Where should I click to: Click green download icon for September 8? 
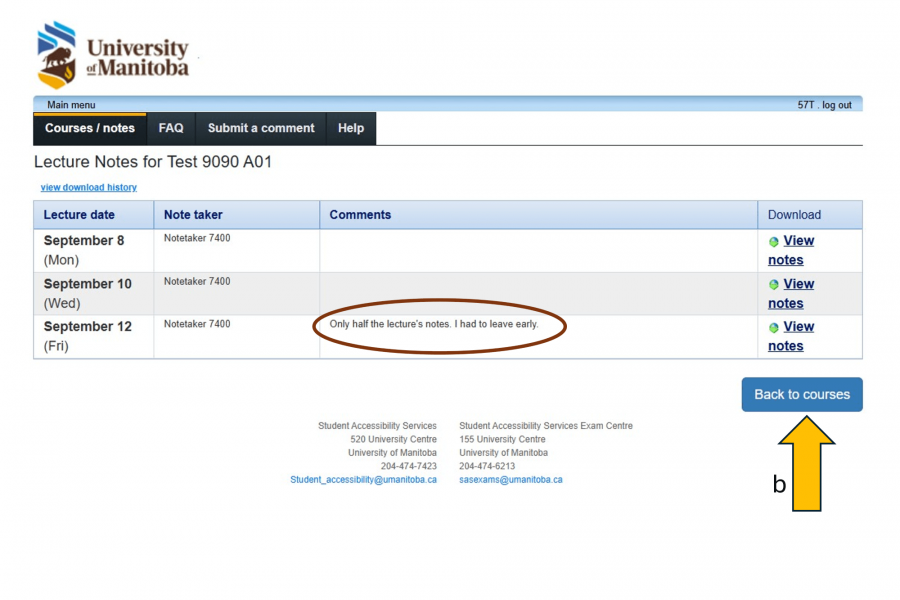click(773, 242)
